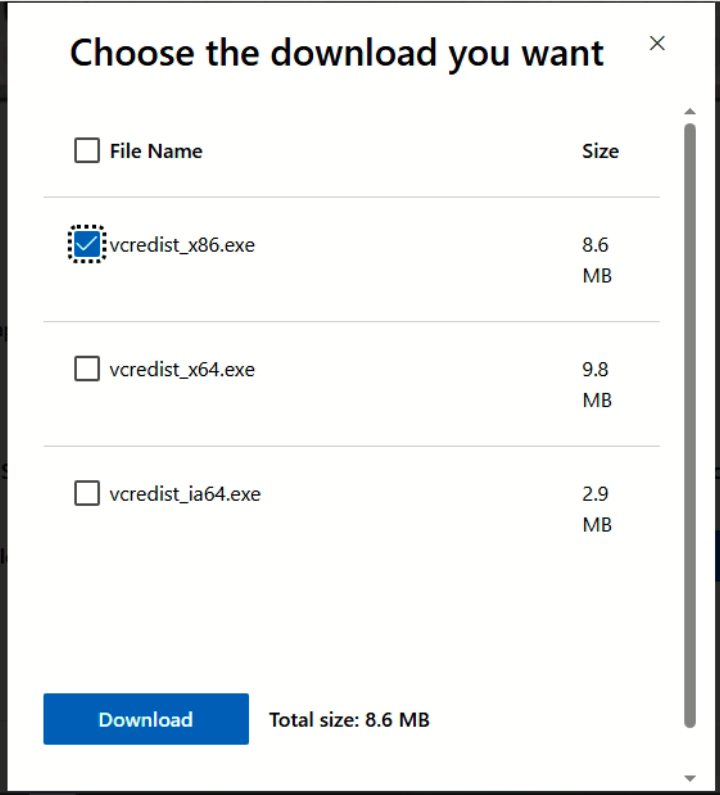Click the 9.8 MB size value

pos(596,384)
